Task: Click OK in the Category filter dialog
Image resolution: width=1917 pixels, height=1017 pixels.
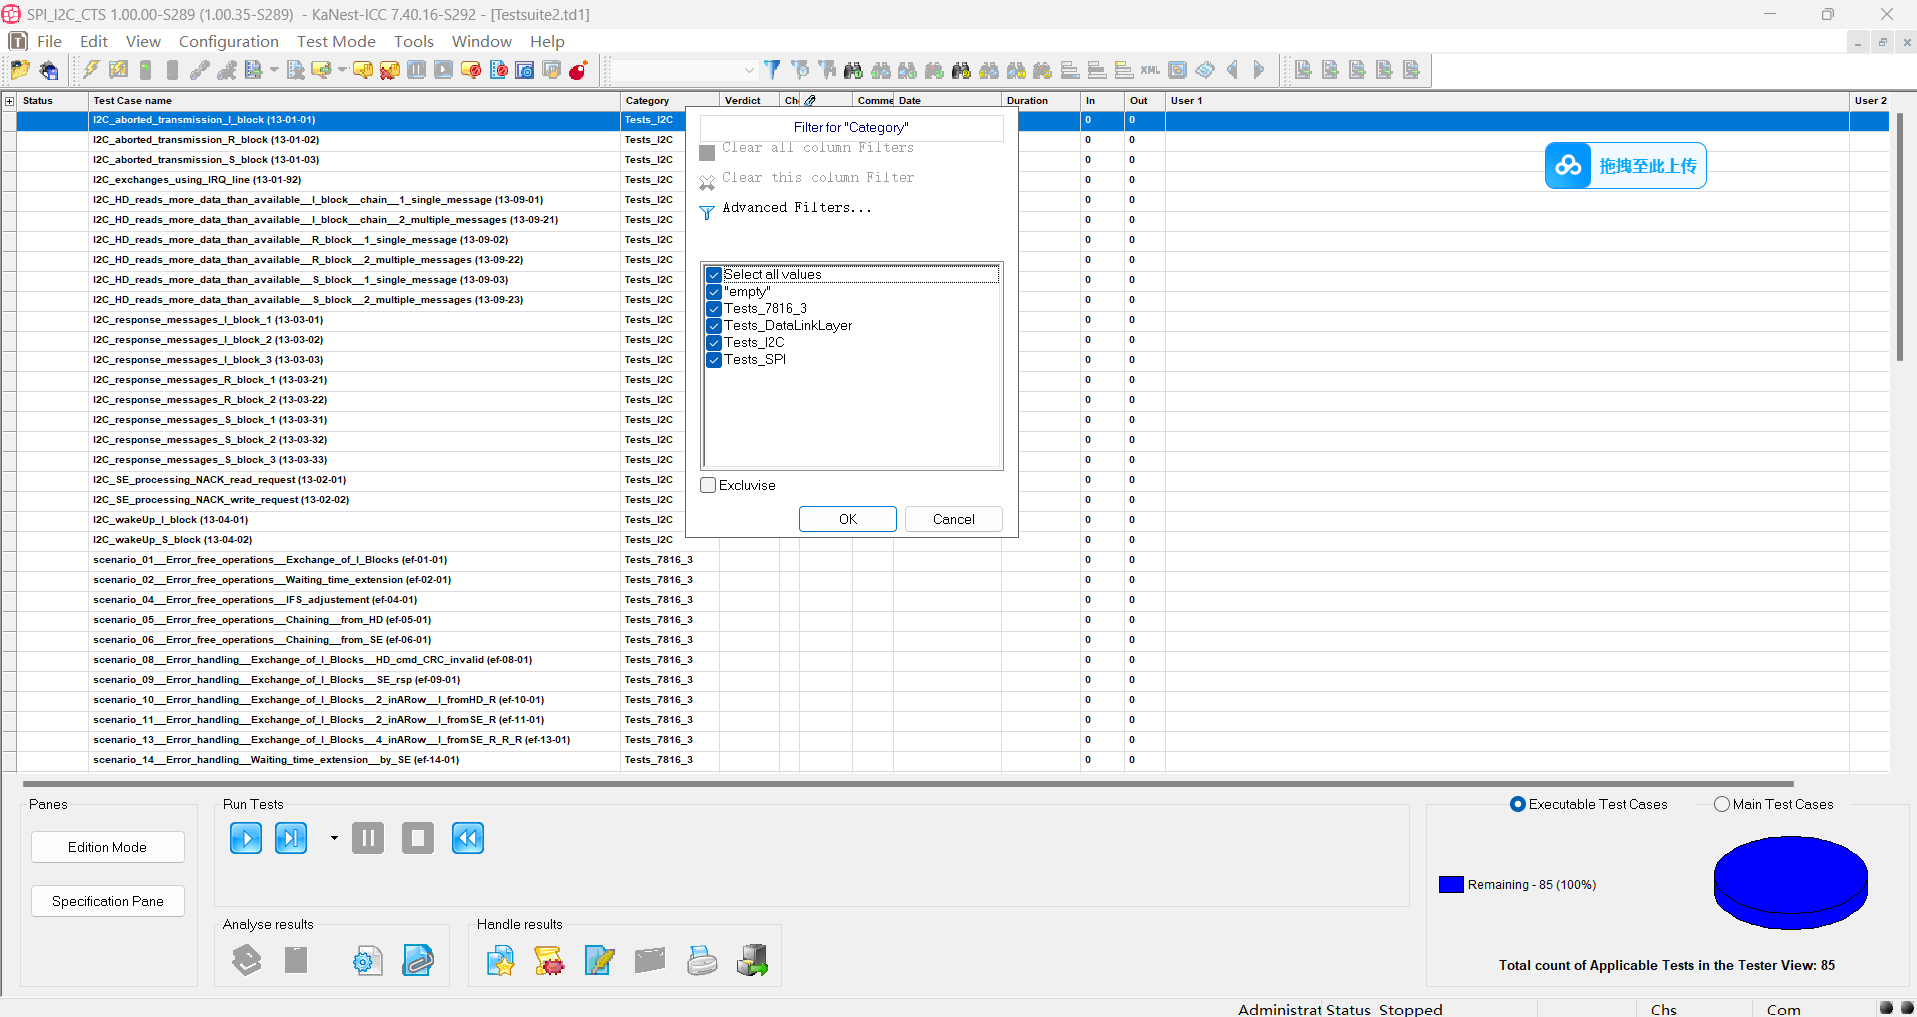Action: point(847,519)
